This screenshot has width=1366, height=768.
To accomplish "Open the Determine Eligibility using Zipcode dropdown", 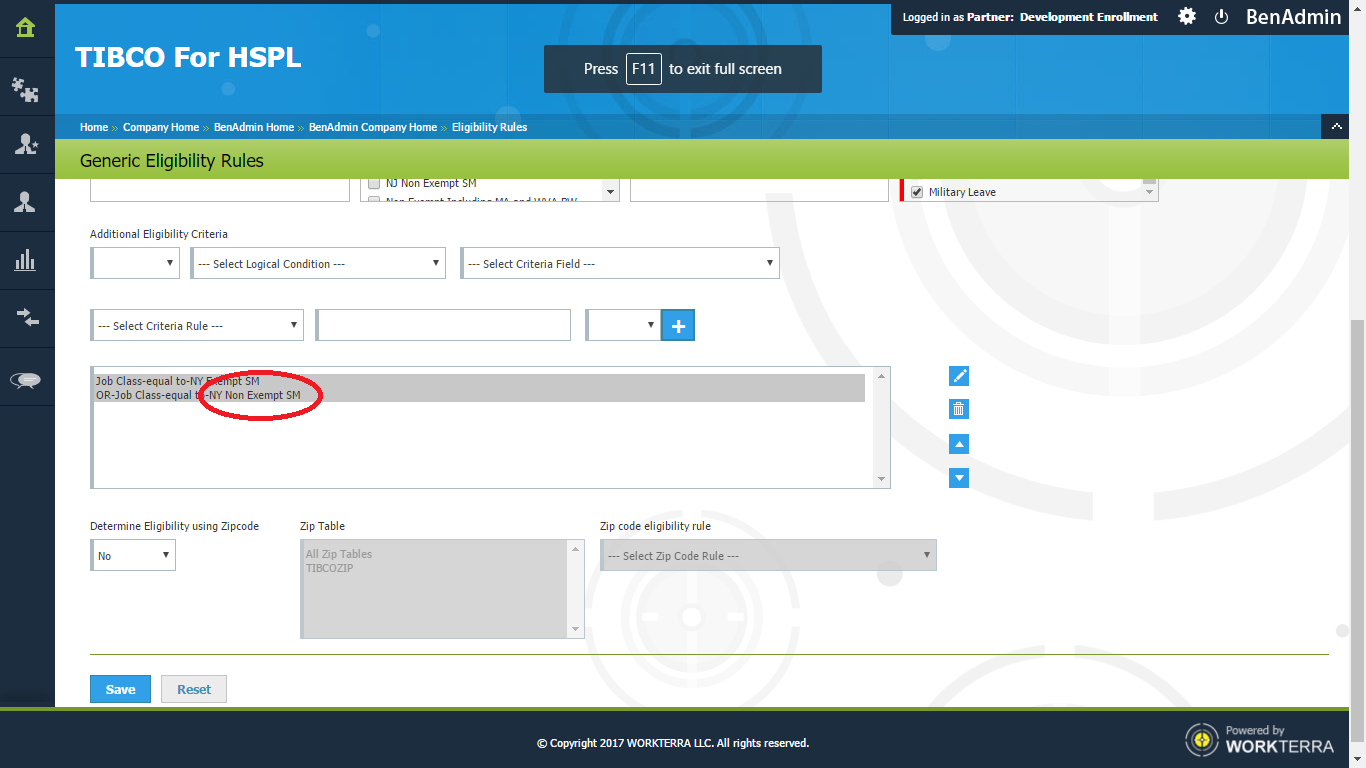I will pos(133,555).
